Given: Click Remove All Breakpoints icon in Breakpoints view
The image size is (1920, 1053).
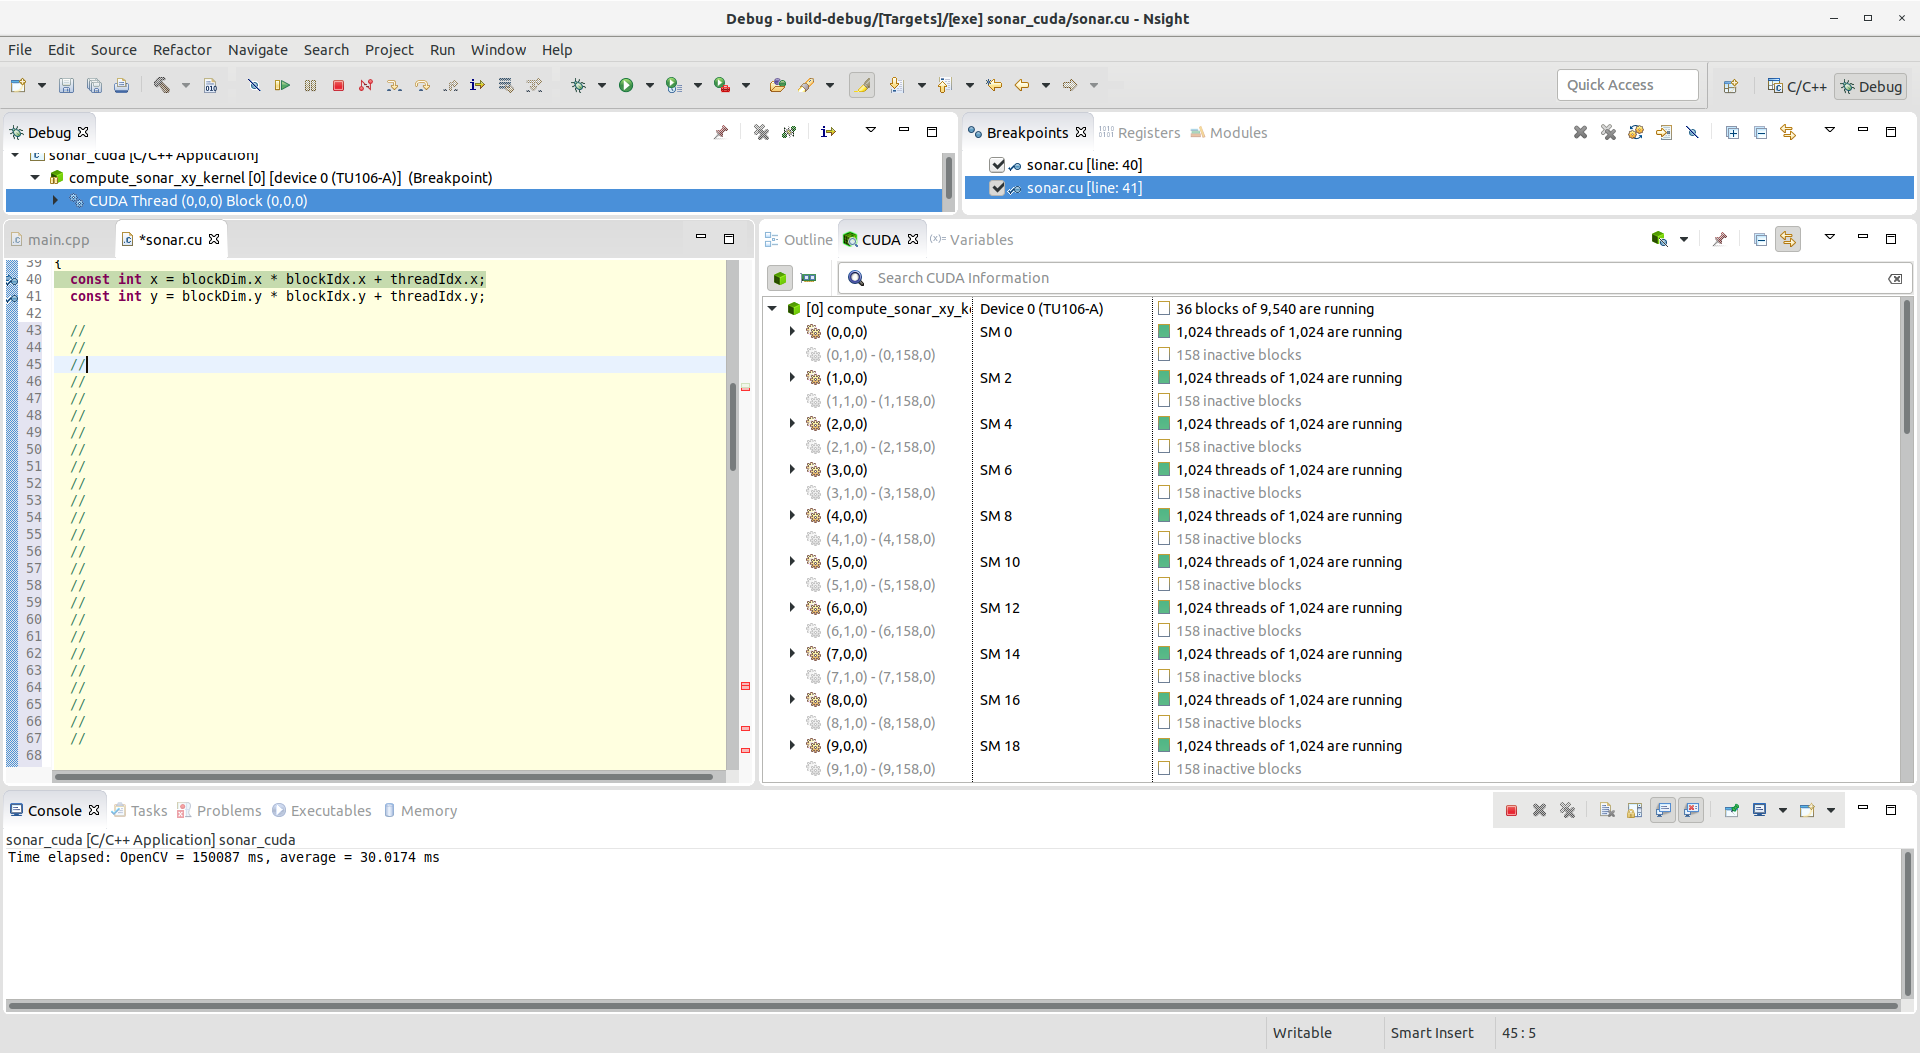Looking at the screenshot, I should coord(1608,132).
